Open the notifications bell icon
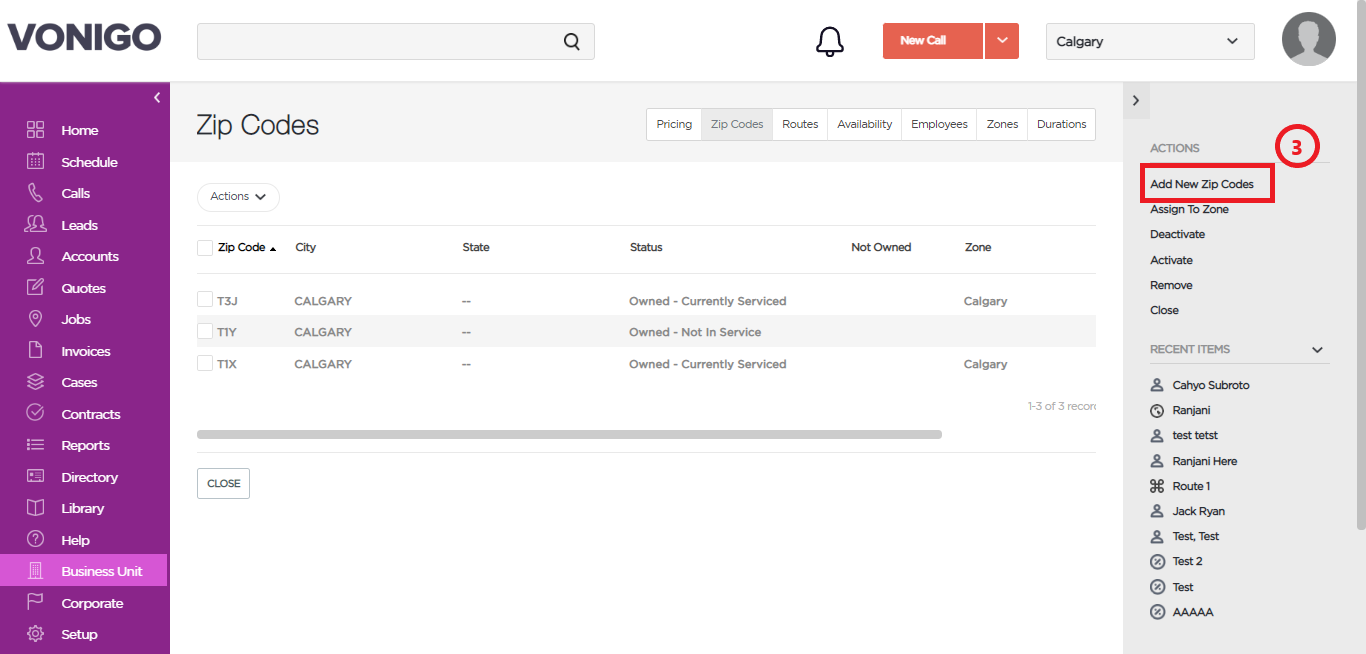This screenshot has height=654, width=1366. click(830, 41)
